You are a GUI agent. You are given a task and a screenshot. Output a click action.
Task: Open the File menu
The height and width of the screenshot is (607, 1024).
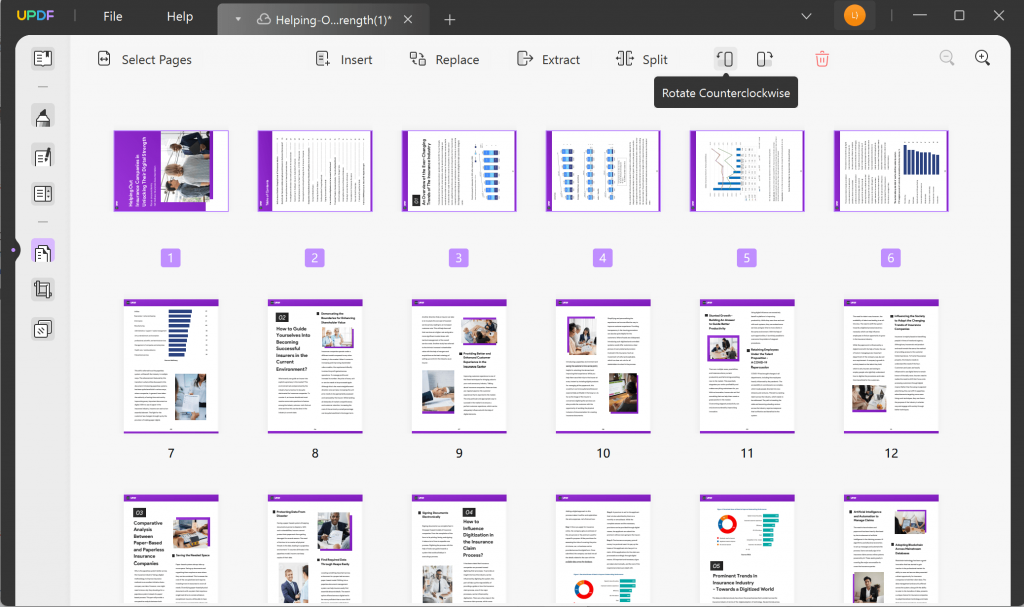[x=112, y=16]
